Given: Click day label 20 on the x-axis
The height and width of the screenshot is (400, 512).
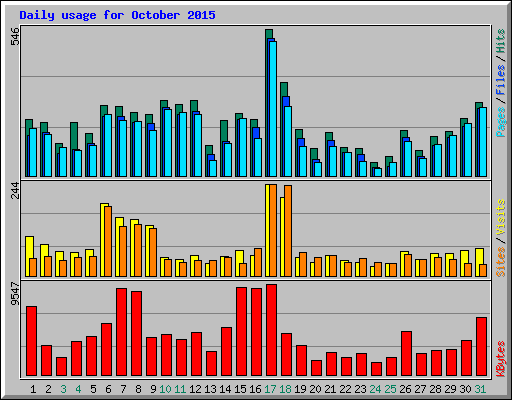Looking at the screenshot, I should (x=315, y=389).
